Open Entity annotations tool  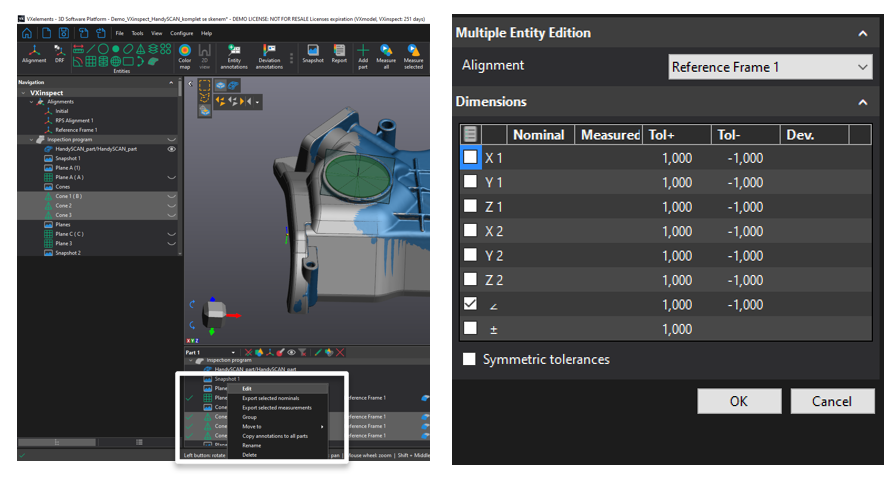point(235,52)
